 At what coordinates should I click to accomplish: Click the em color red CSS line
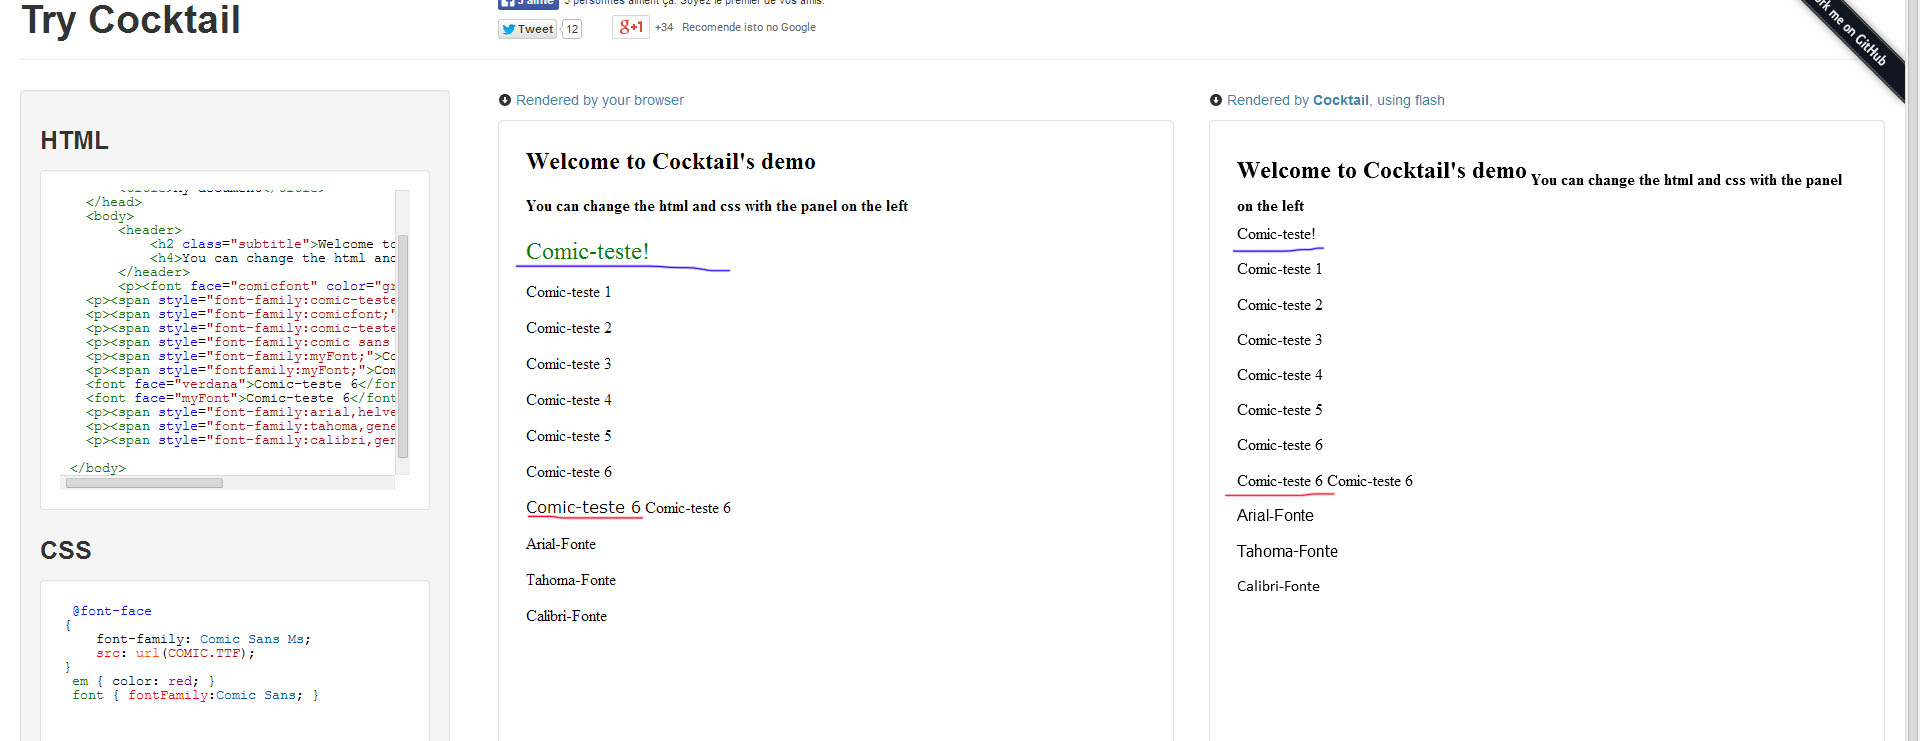click(143, 681)
